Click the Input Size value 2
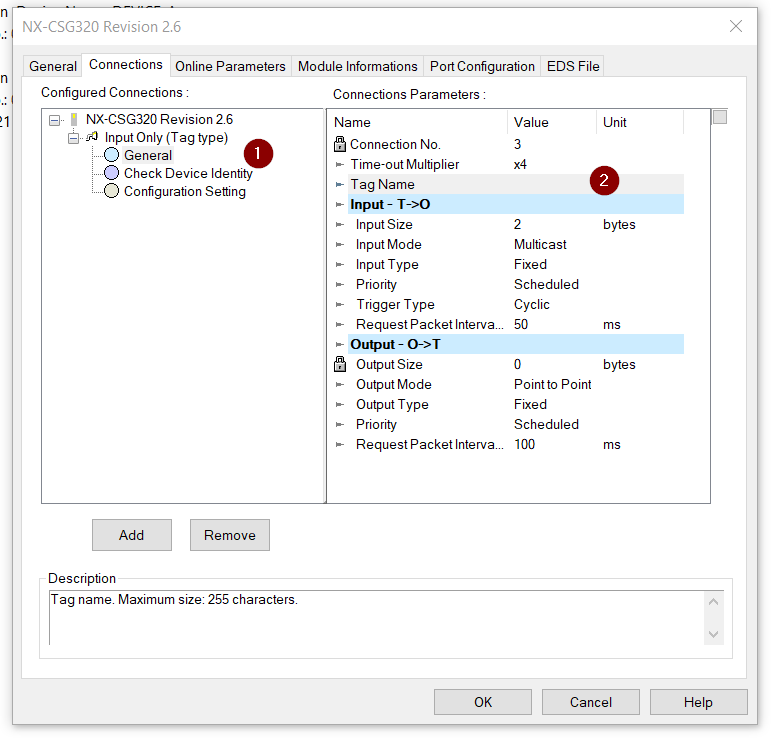This screenshot has width=776, height=738. pyautogui.click(x=517, y=225)
